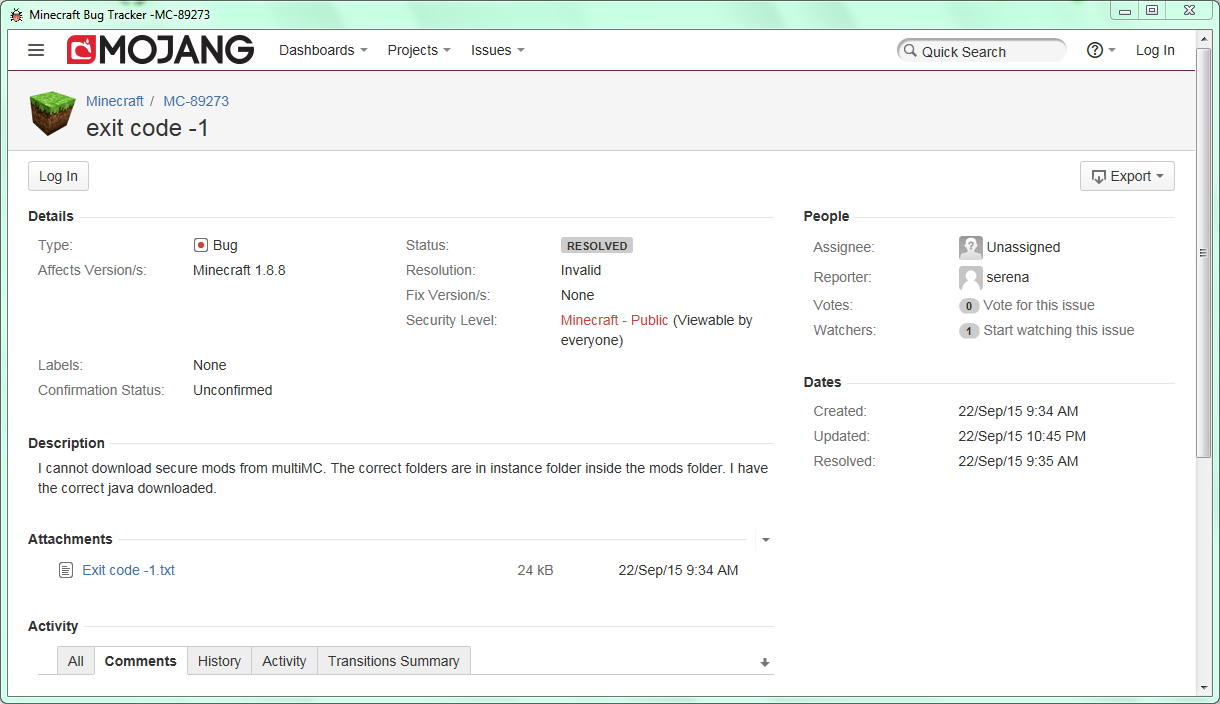Click the votes counter badge
The height and width of the screenshot is (704, 1220).
pos(968,305)
